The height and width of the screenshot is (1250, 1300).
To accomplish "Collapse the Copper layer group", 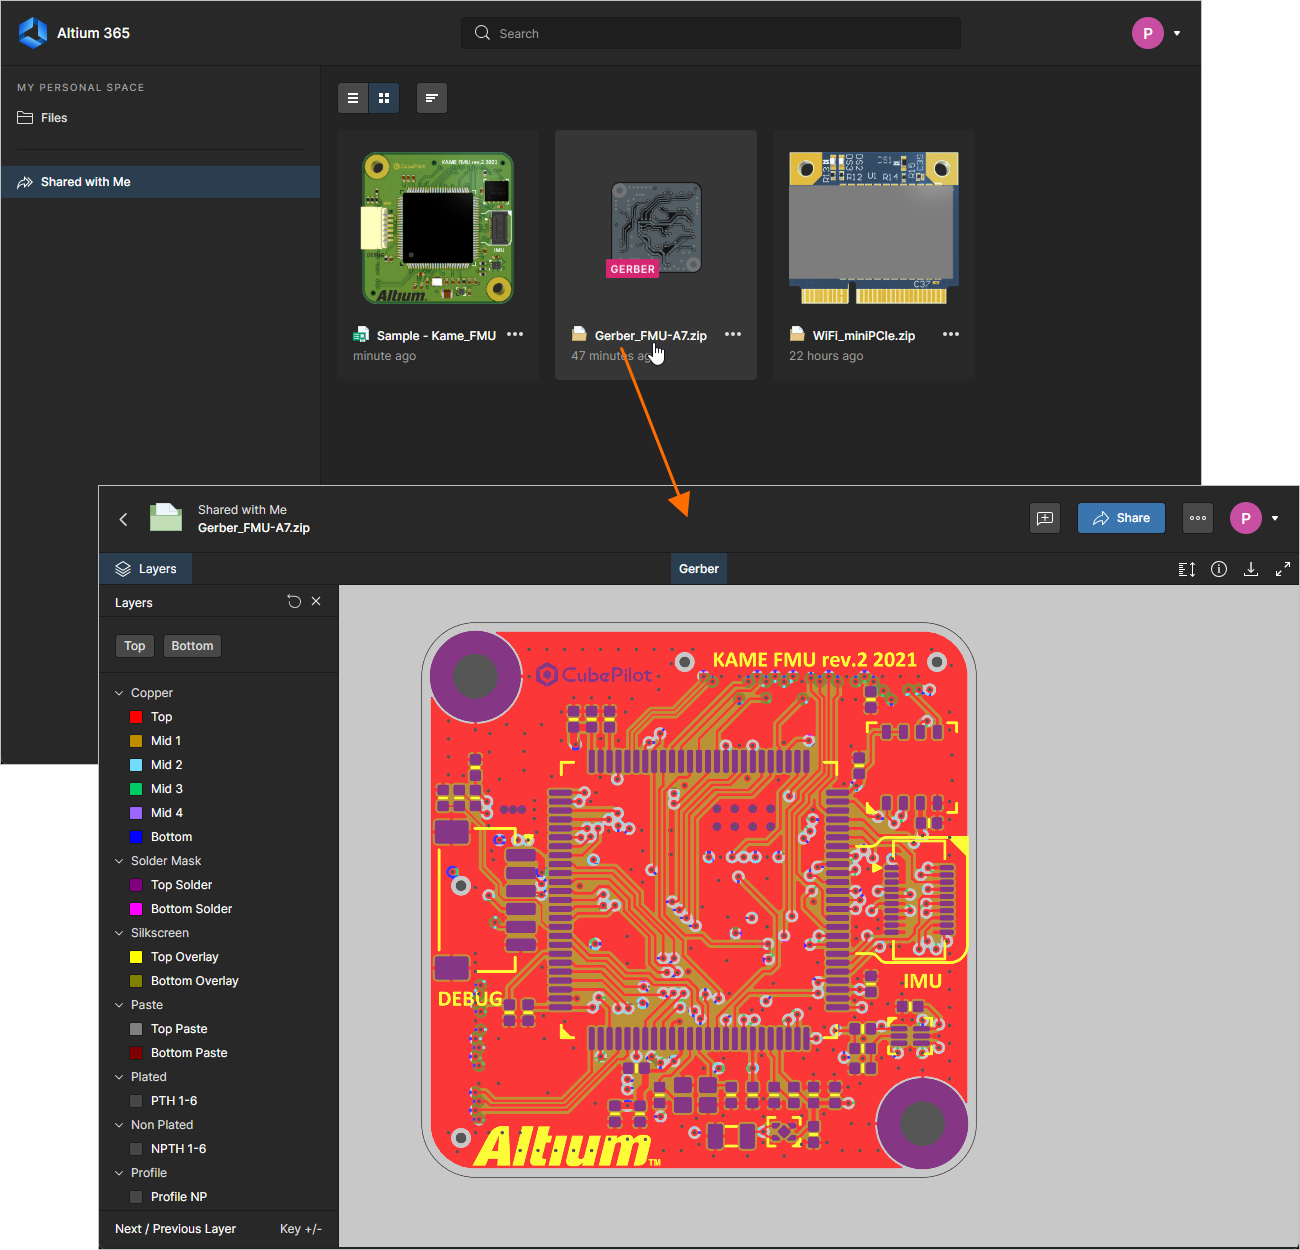I will (119, 692).
